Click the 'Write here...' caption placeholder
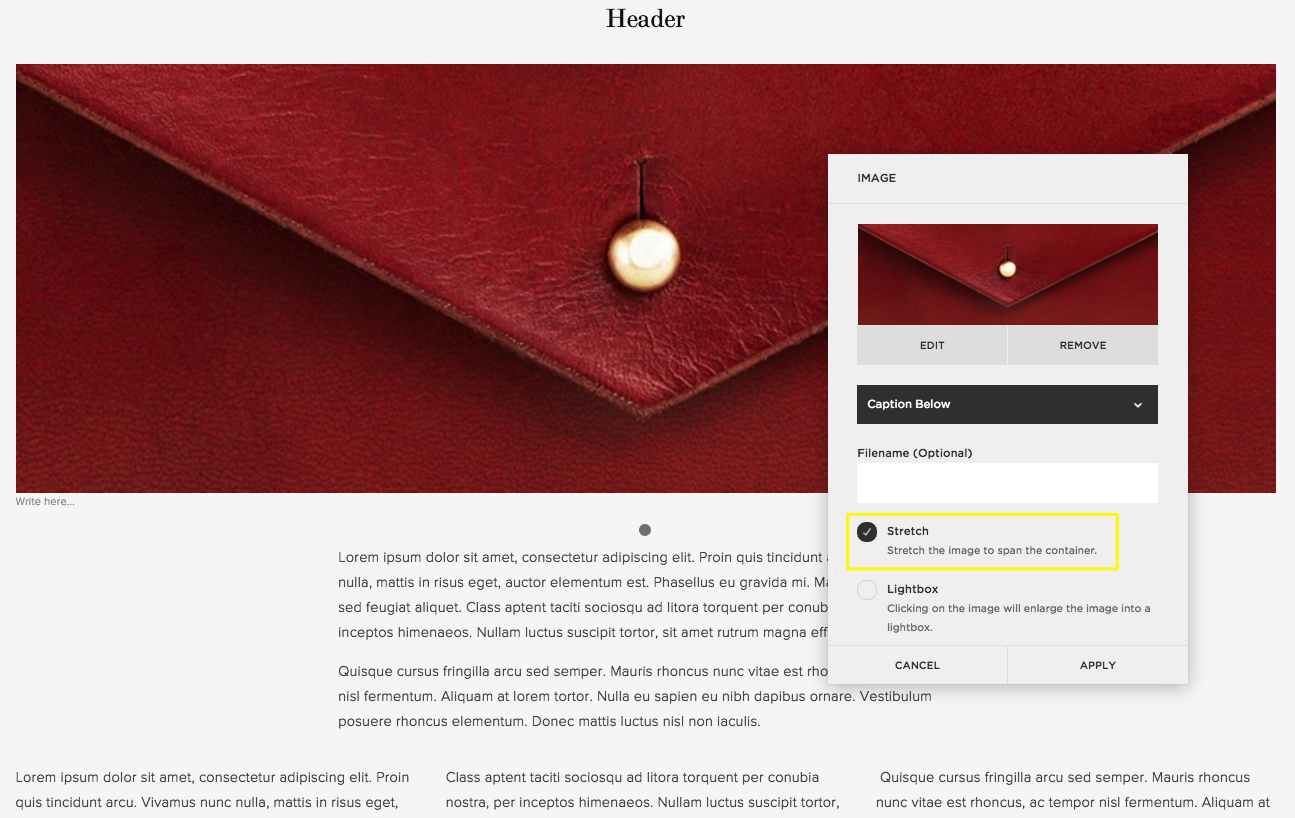 click(45, 501)
